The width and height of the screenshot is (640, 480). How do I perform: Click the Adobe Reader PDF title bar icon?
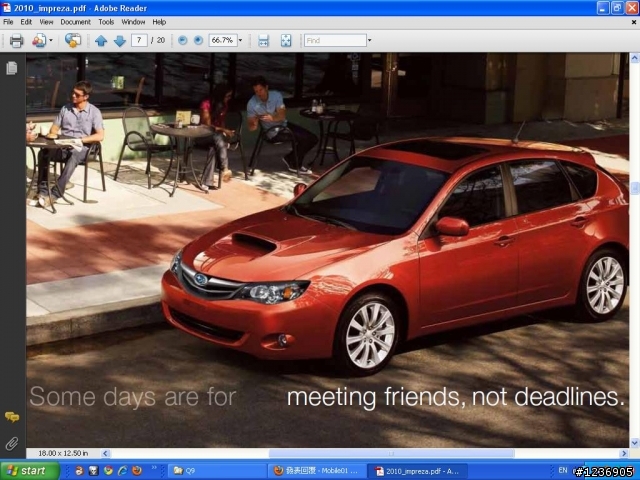click(x=7, y=8)
